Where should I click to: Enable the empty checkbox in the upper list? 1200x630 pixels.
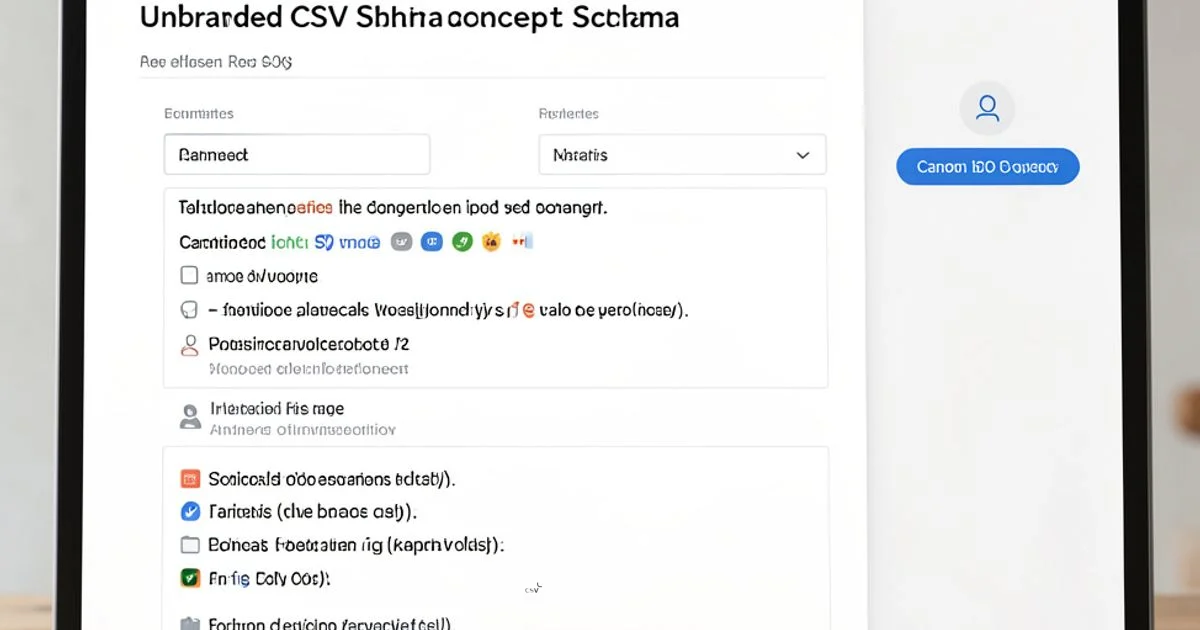coord(190,275)
